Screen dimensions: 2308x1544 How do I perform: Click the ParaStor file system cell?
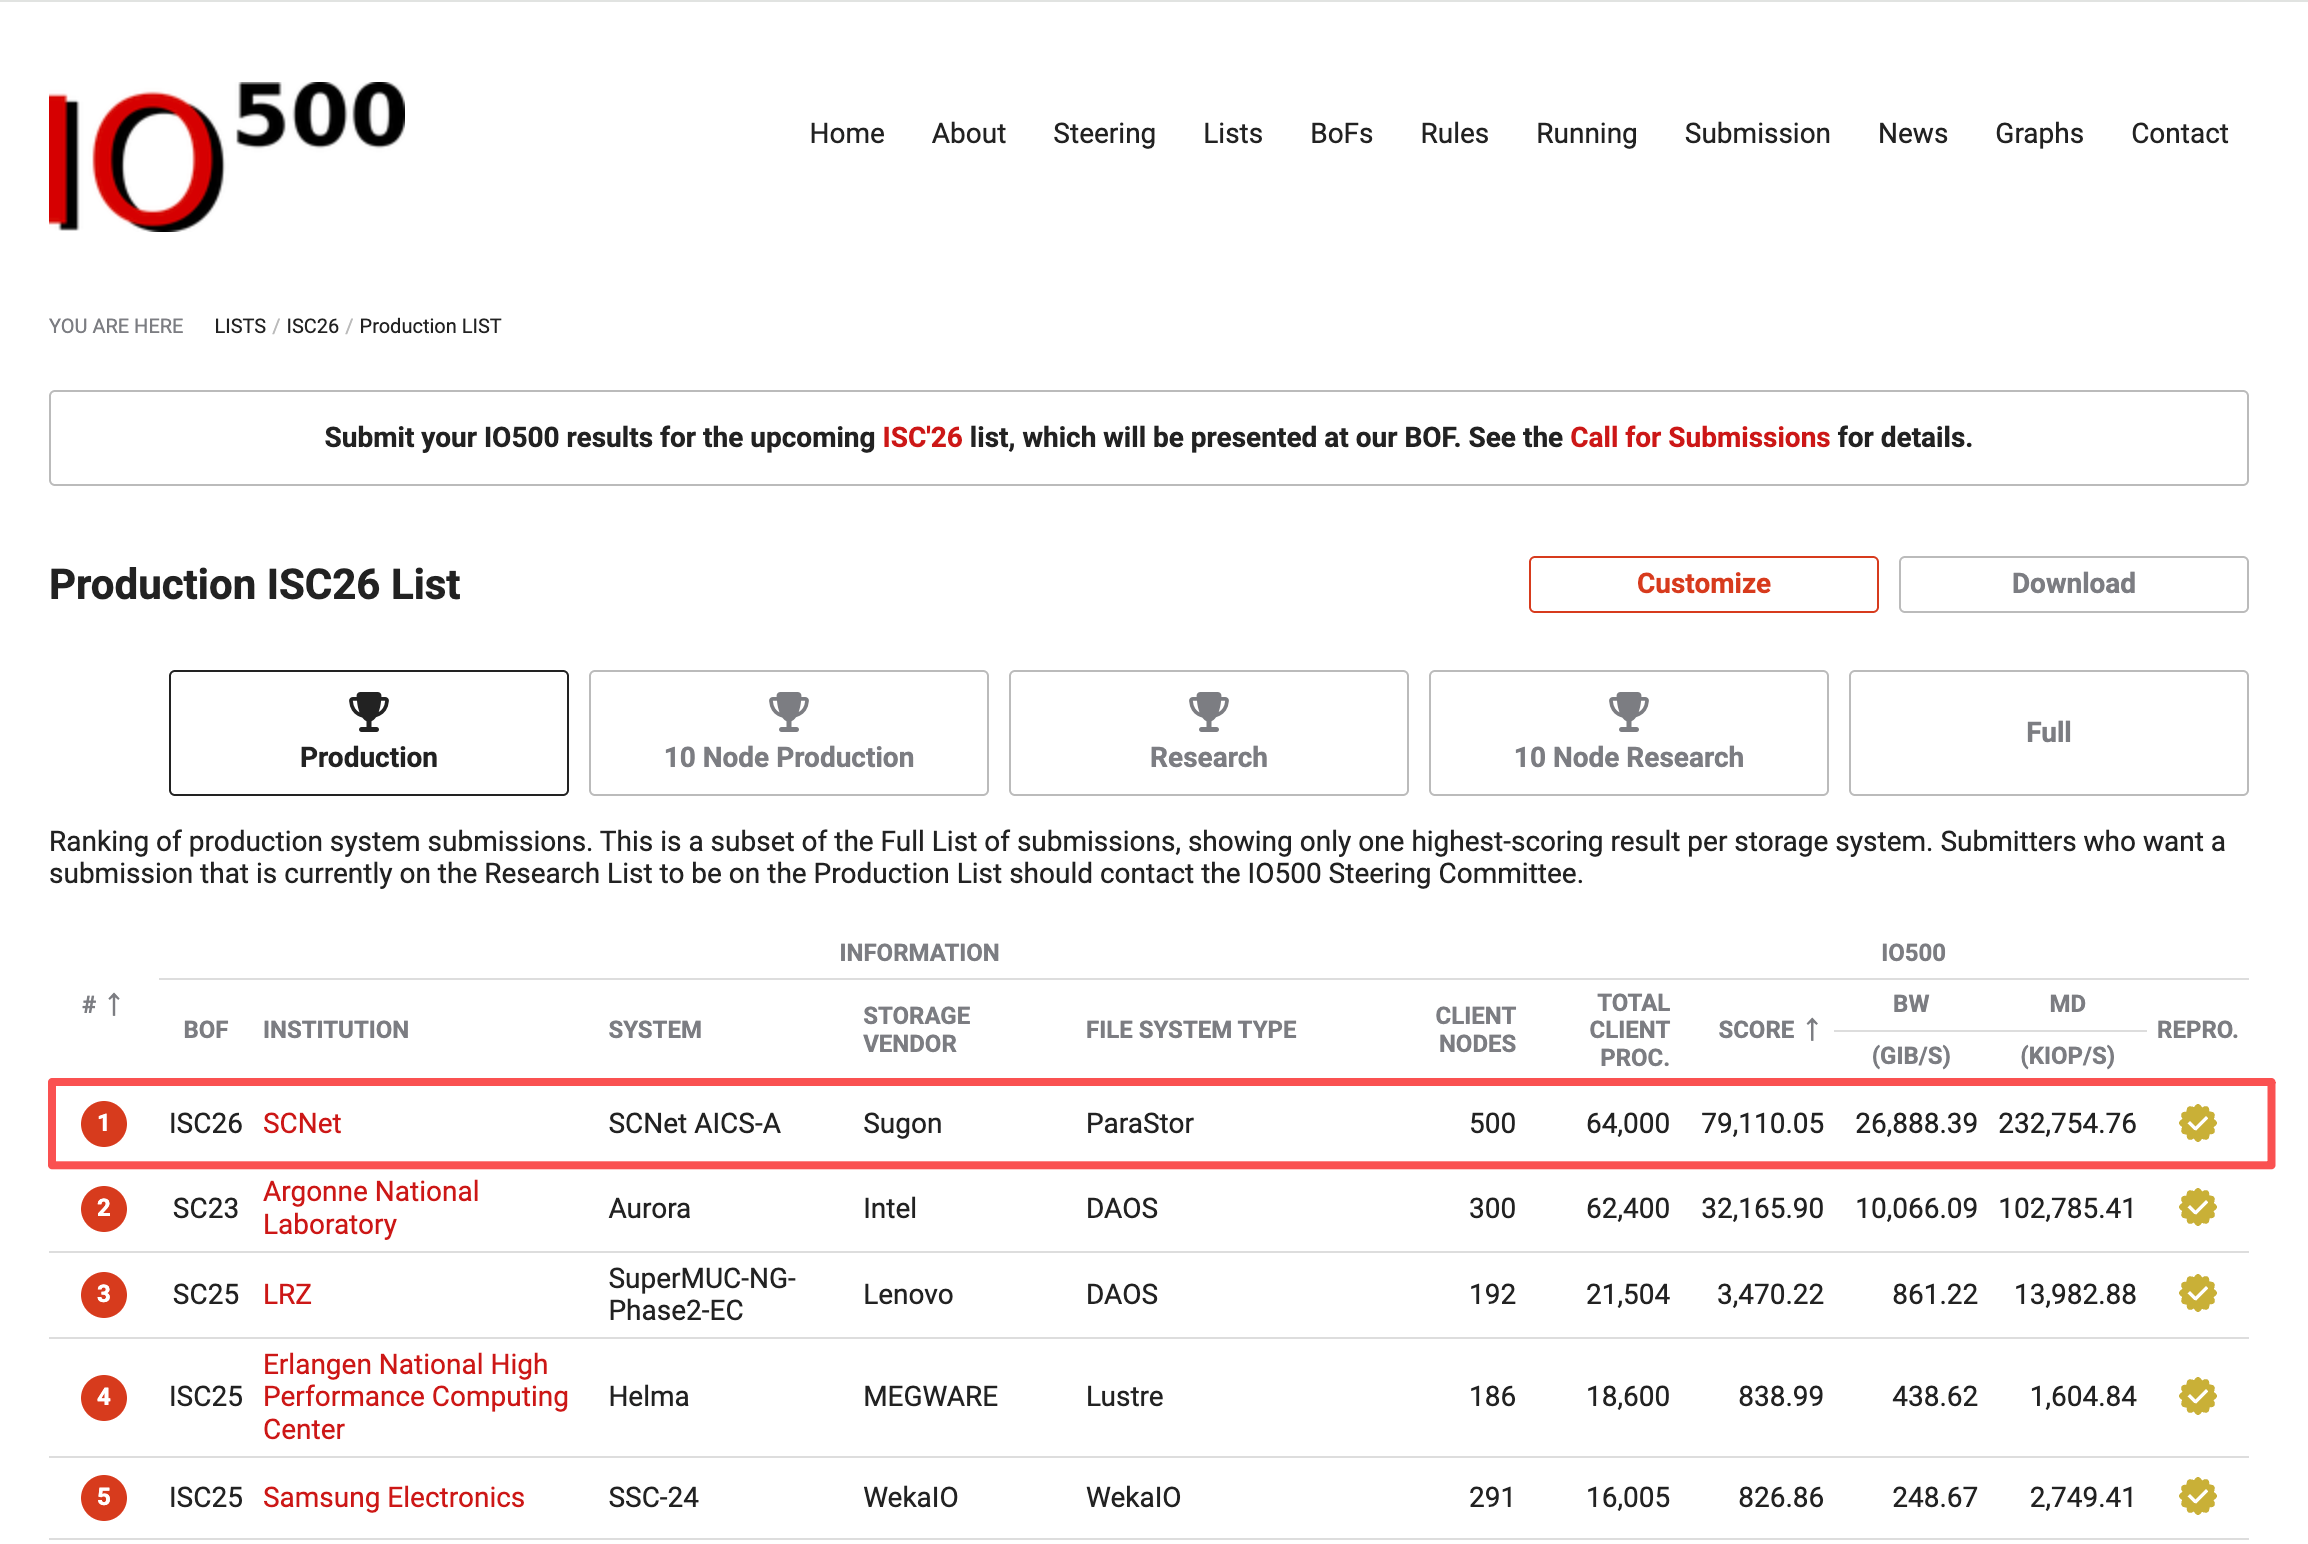[x=1140, y=1123]
